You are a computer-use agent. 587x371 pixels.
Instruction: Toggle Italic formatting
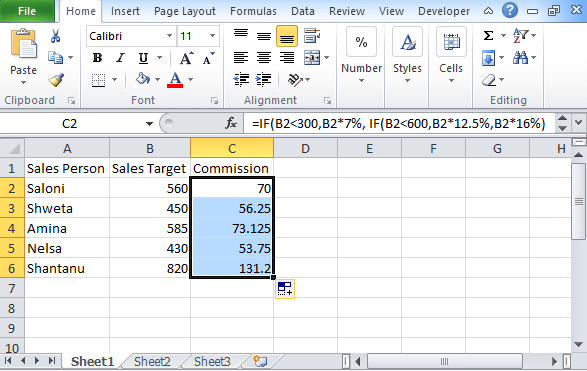click(120, 58)
